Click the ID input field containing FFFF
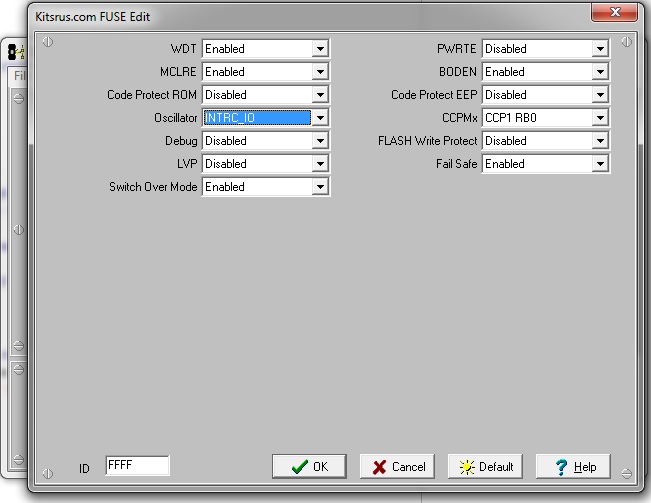The height and width of the screenshot is (503, 651). (x=137, y=466)
